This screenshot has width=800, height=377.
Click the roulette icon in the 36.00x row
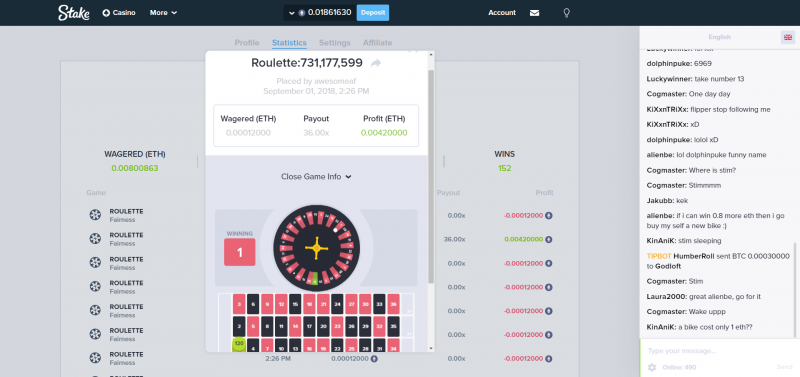[x=95, y=239]
